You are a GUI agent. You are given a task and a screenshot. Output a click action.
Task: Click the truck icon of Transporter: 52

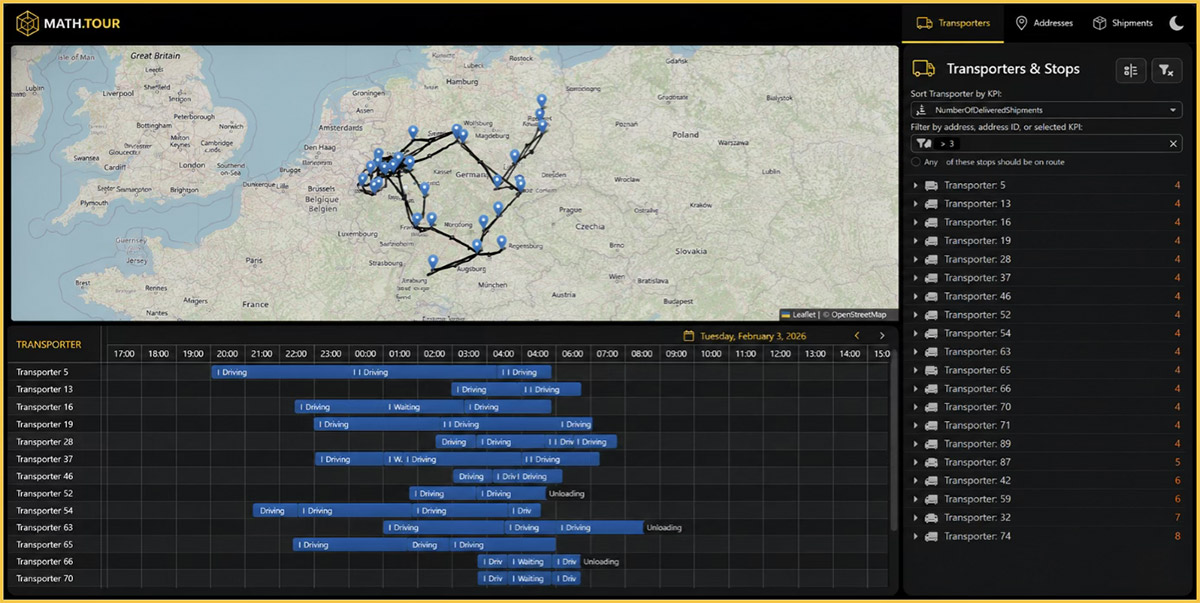[x=931, y=315]
